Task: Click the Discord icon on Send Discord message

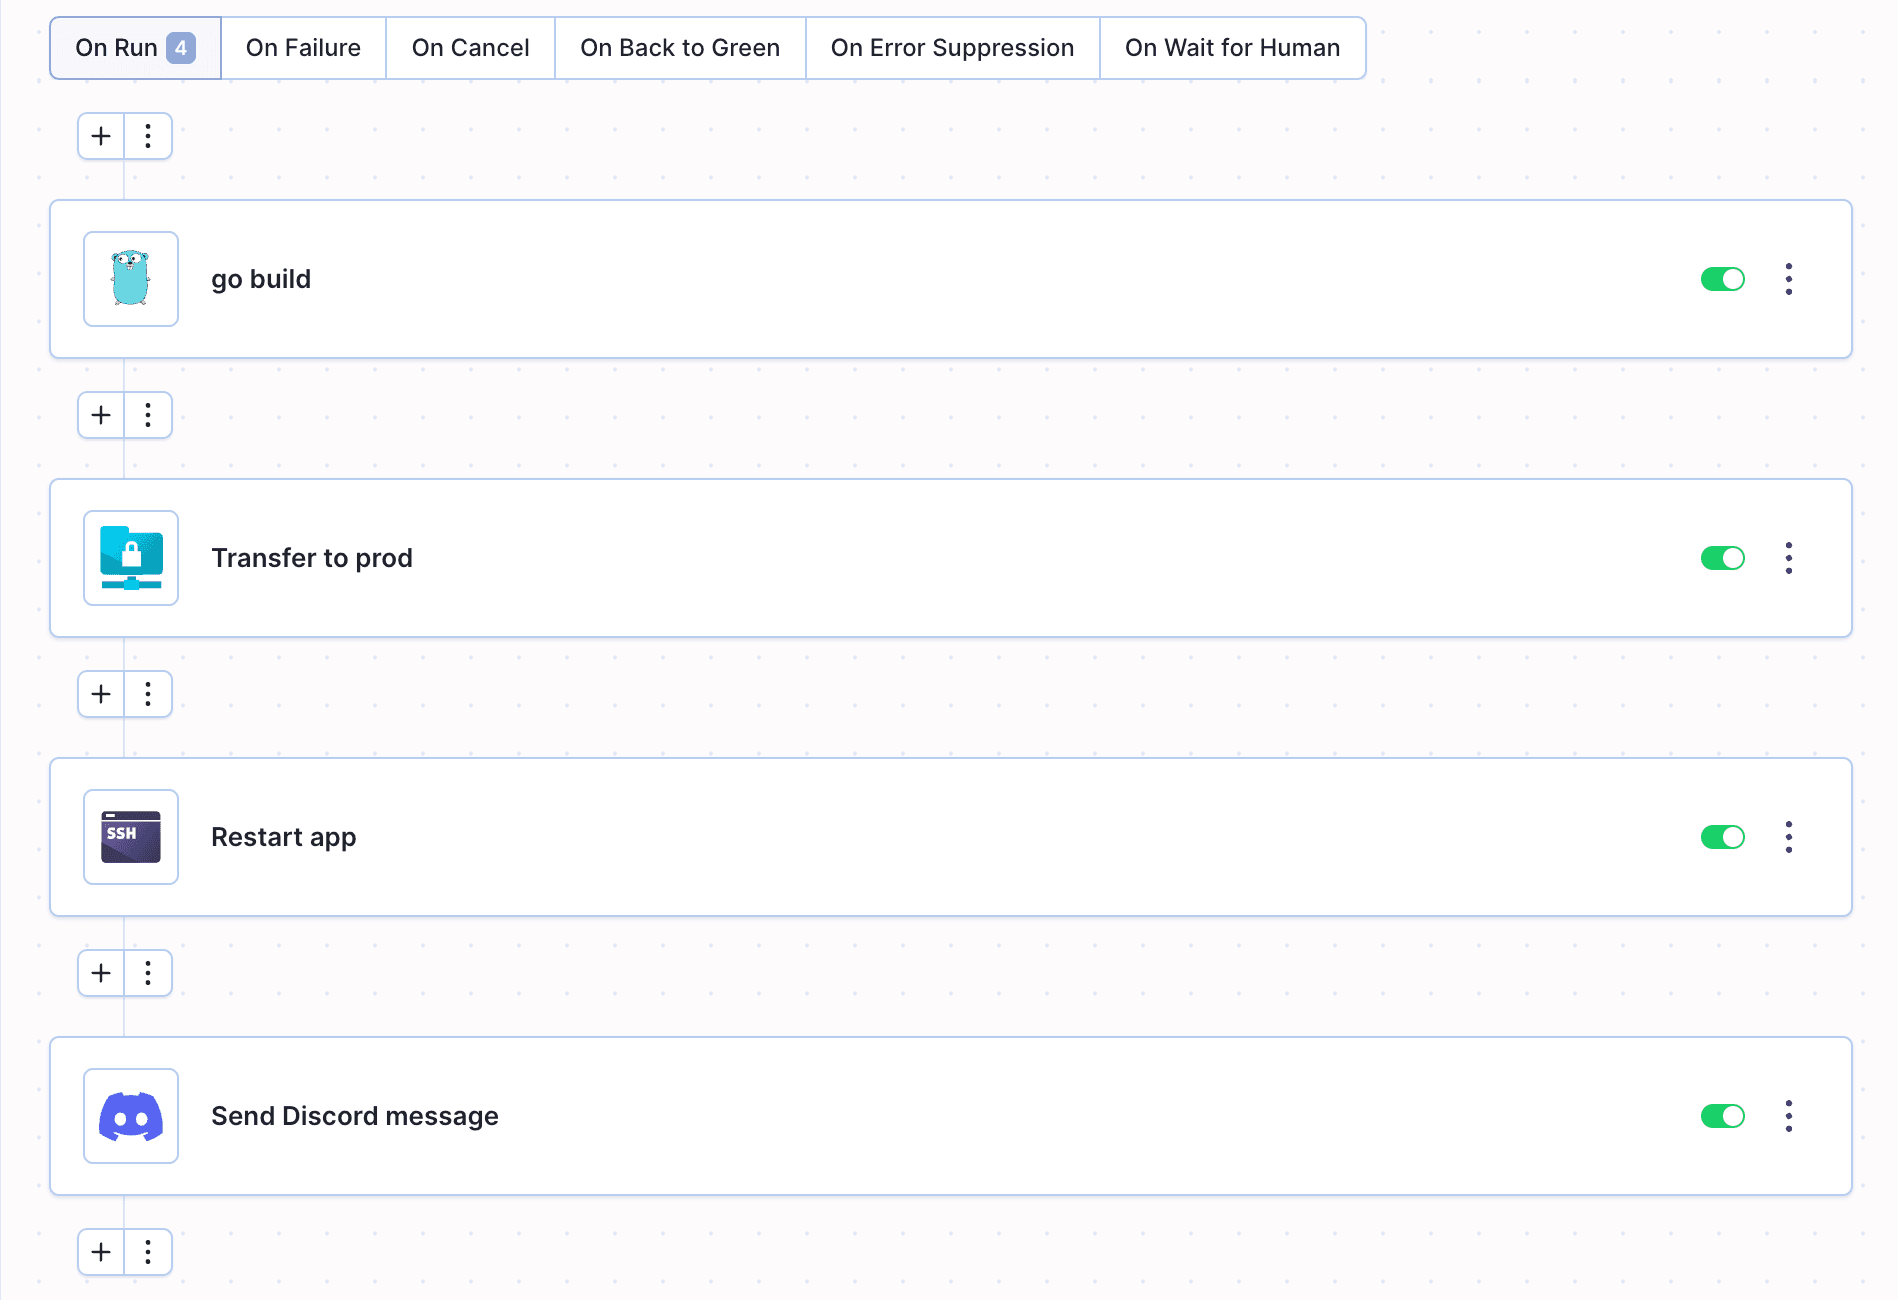Action: pyautogui.click(x=130, y=1116)
